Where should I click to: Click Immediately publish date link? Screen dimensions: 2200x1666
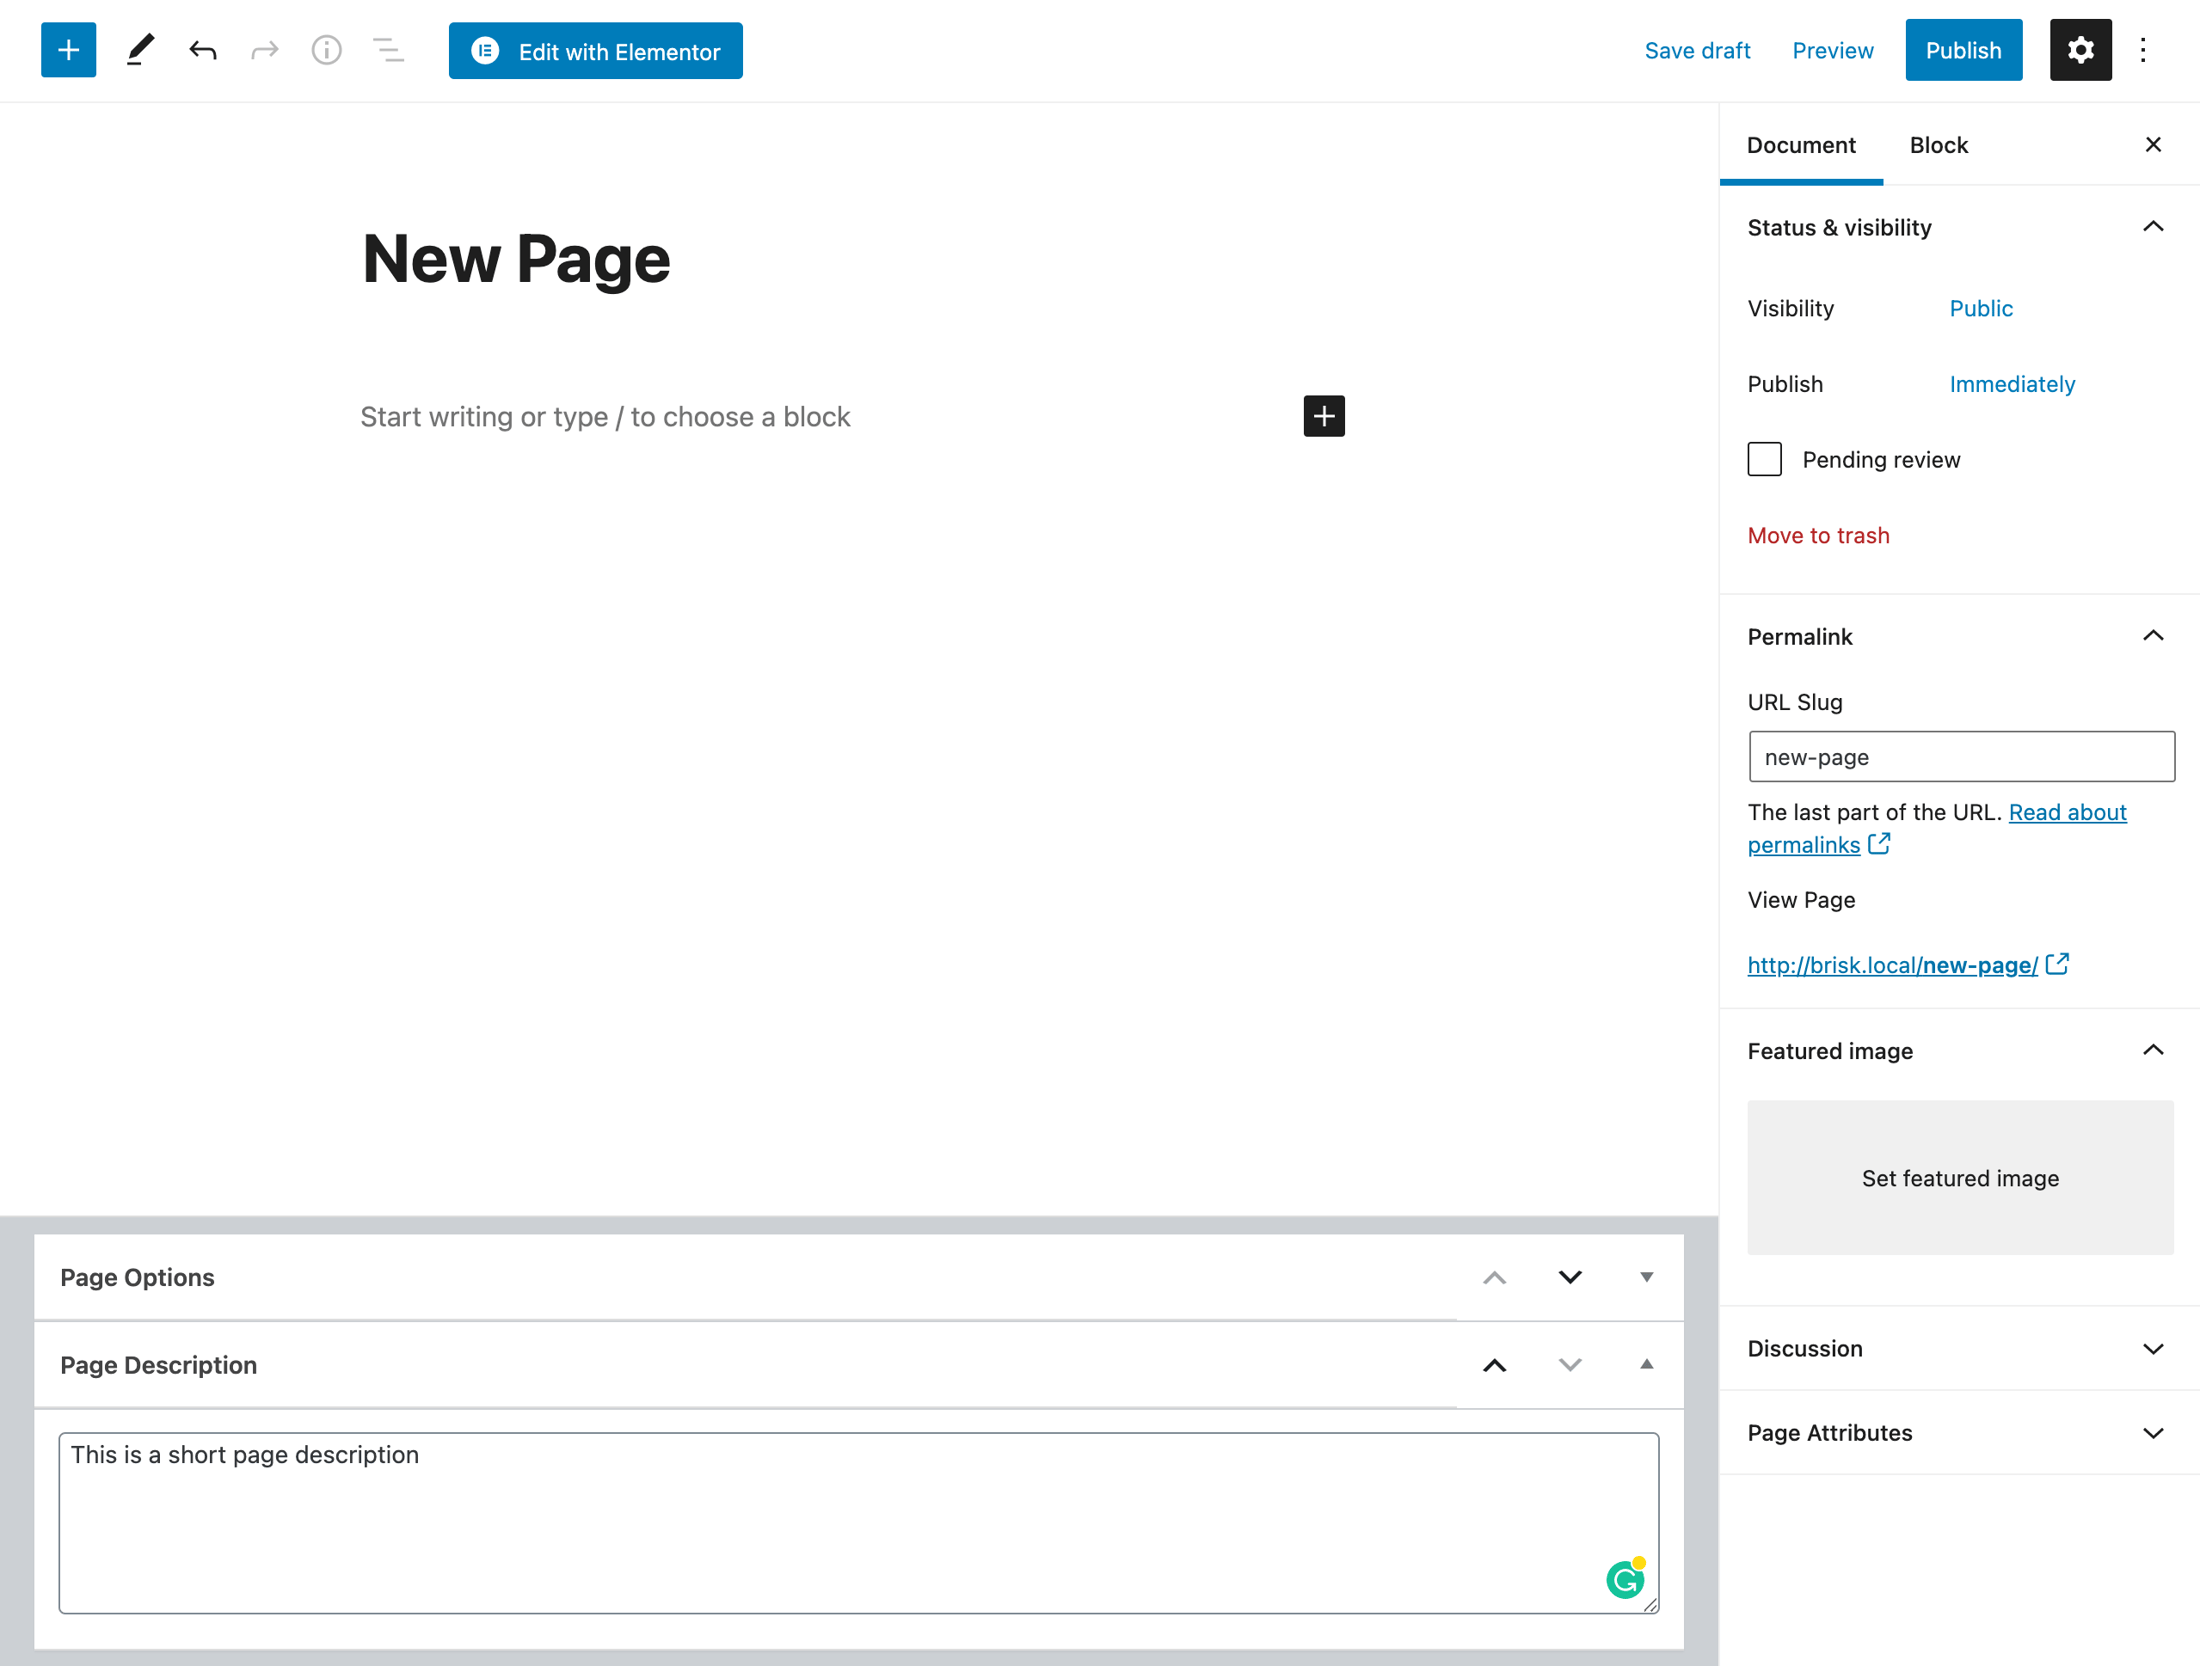pos(2012,384)
